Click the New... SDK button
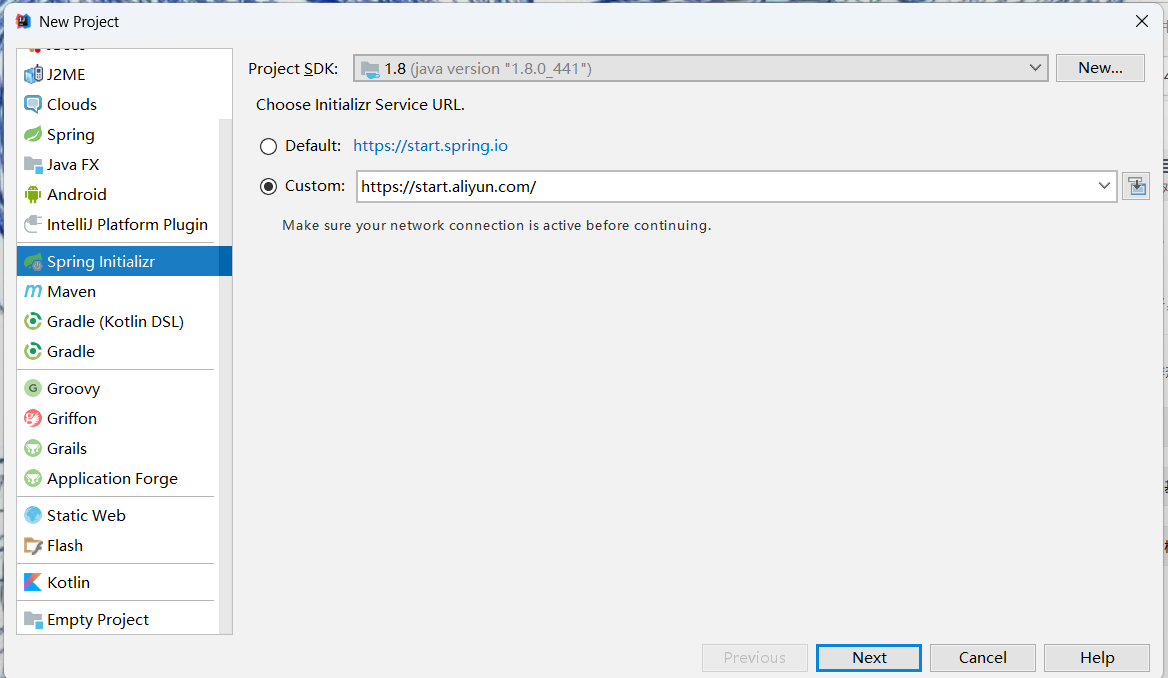1168x678 pixels. (1100, 68)
